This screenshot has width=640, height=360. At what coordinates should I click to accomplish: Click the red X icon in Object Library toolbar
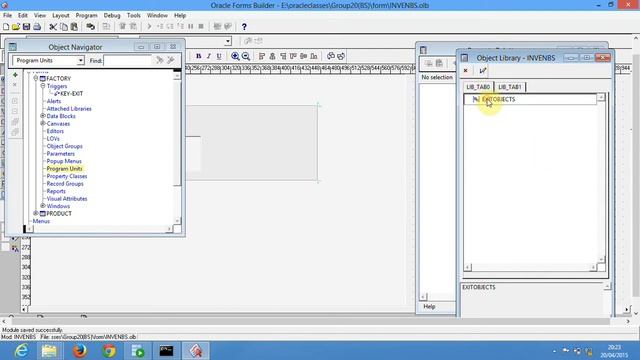[465, 71]
